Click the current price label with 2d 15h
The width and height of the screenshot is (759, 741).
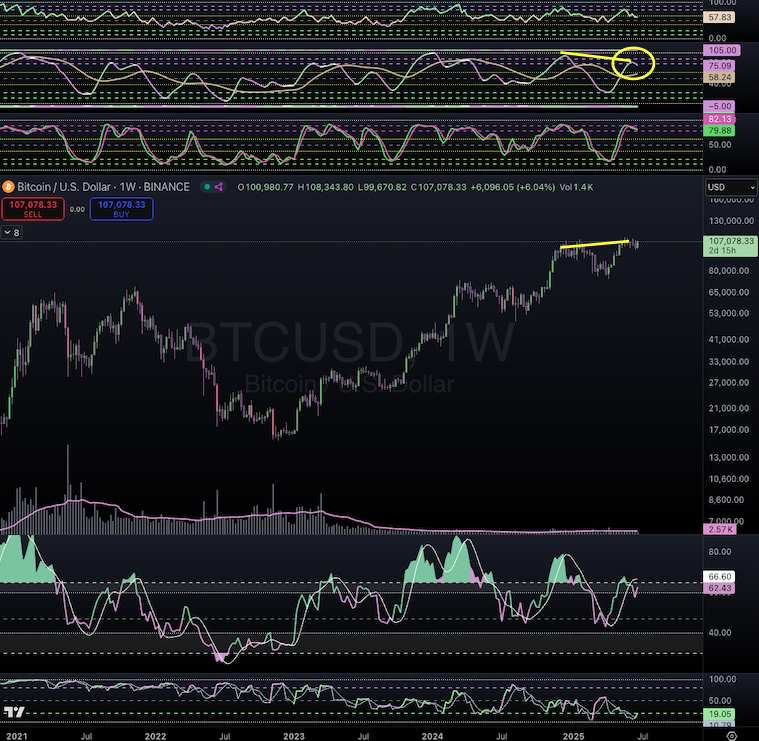729,246
